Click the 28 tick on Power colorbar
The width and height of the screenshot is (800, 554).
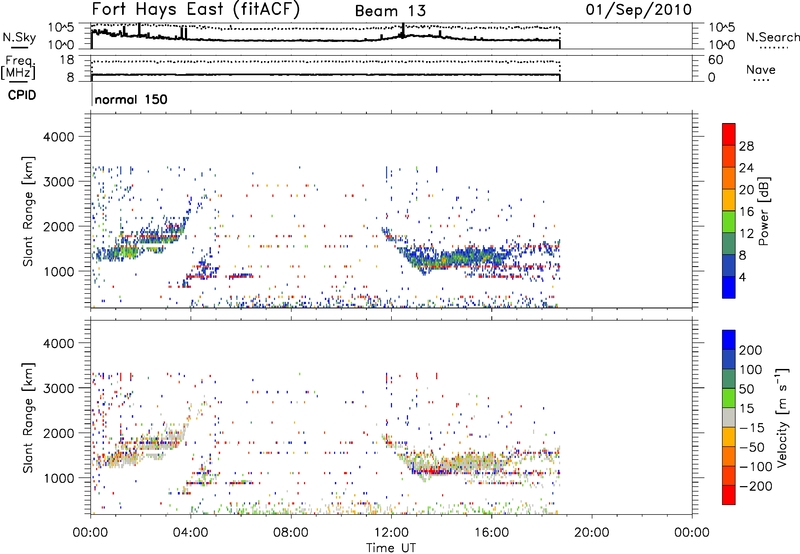(746, 146)
